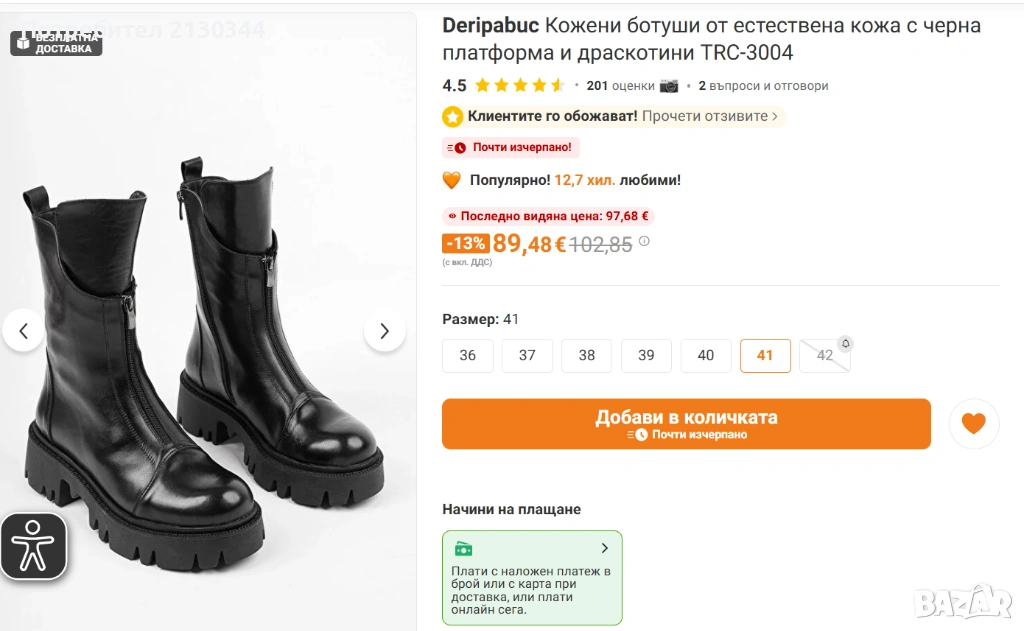Click the camera icon beside the ratings

669,86
